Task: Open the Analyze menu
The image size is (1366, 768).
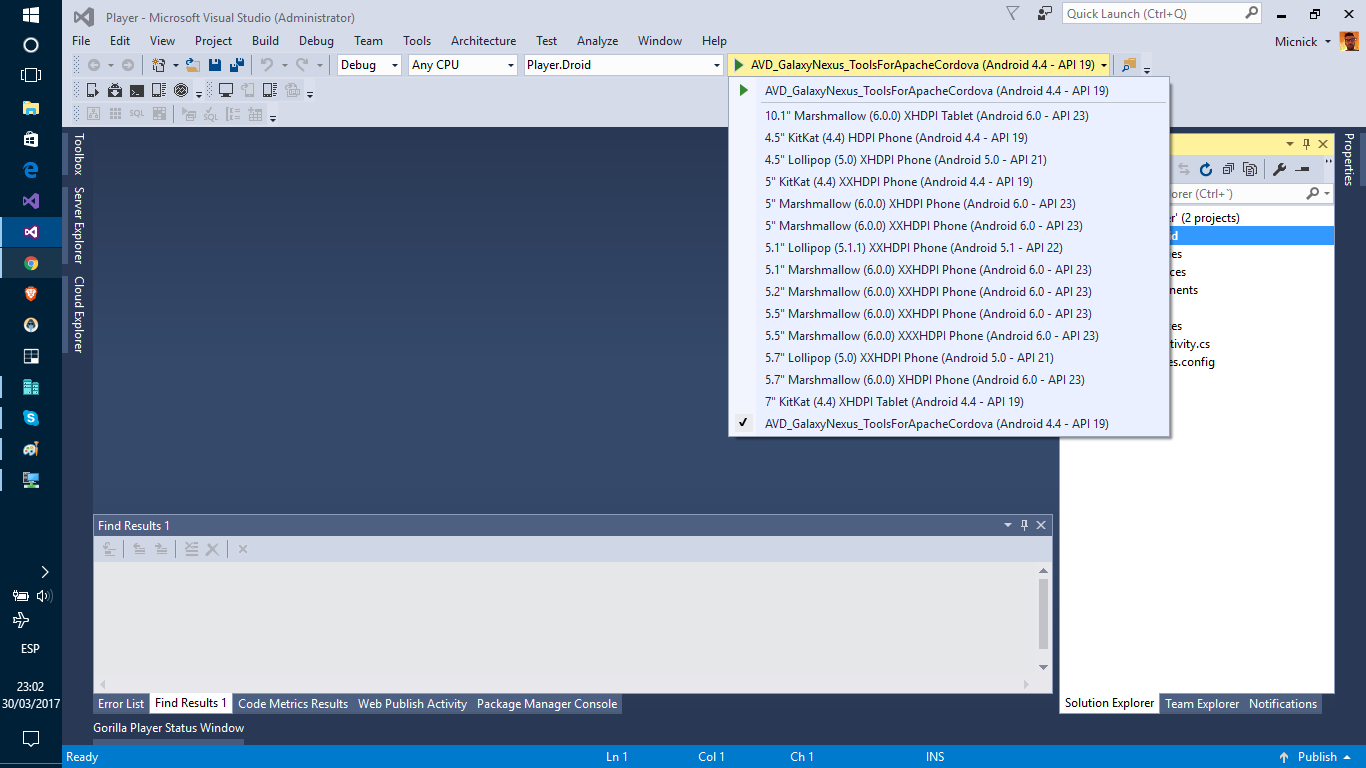Action: click(x=597, y=41)
